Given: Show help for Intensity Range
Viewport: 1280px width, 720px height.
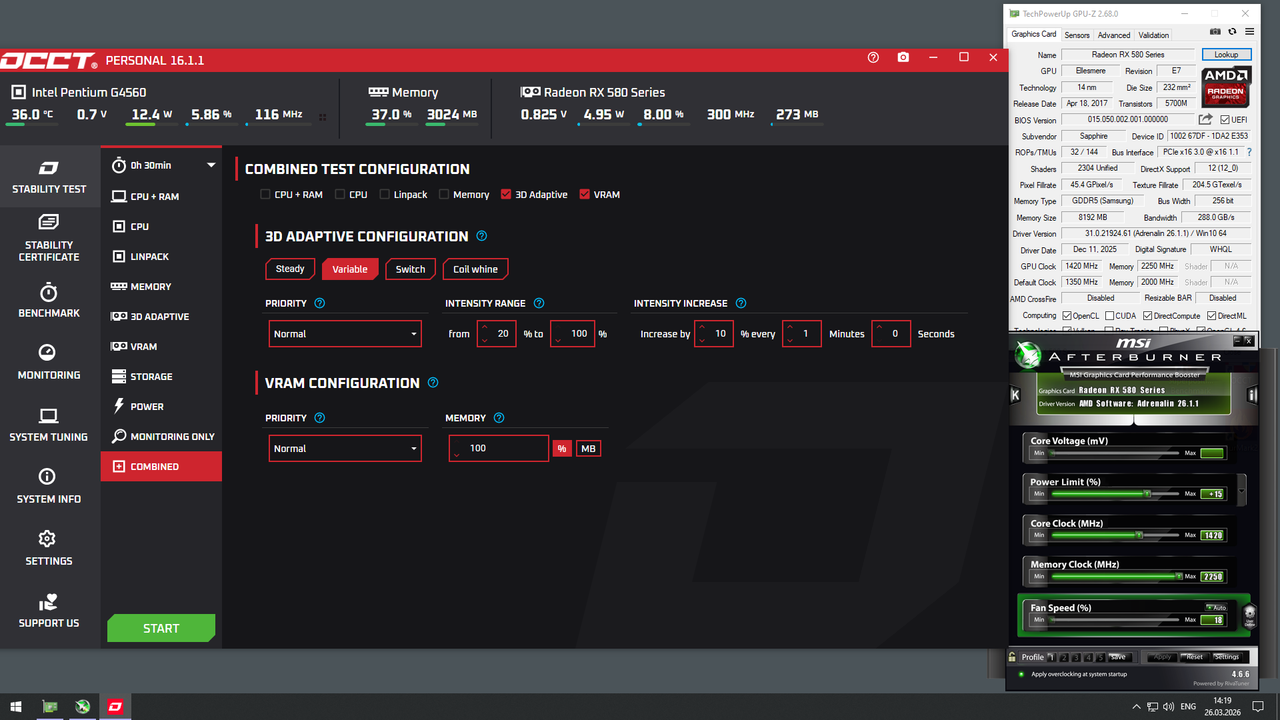Looking at the screenshot, I should click(539, 303).
